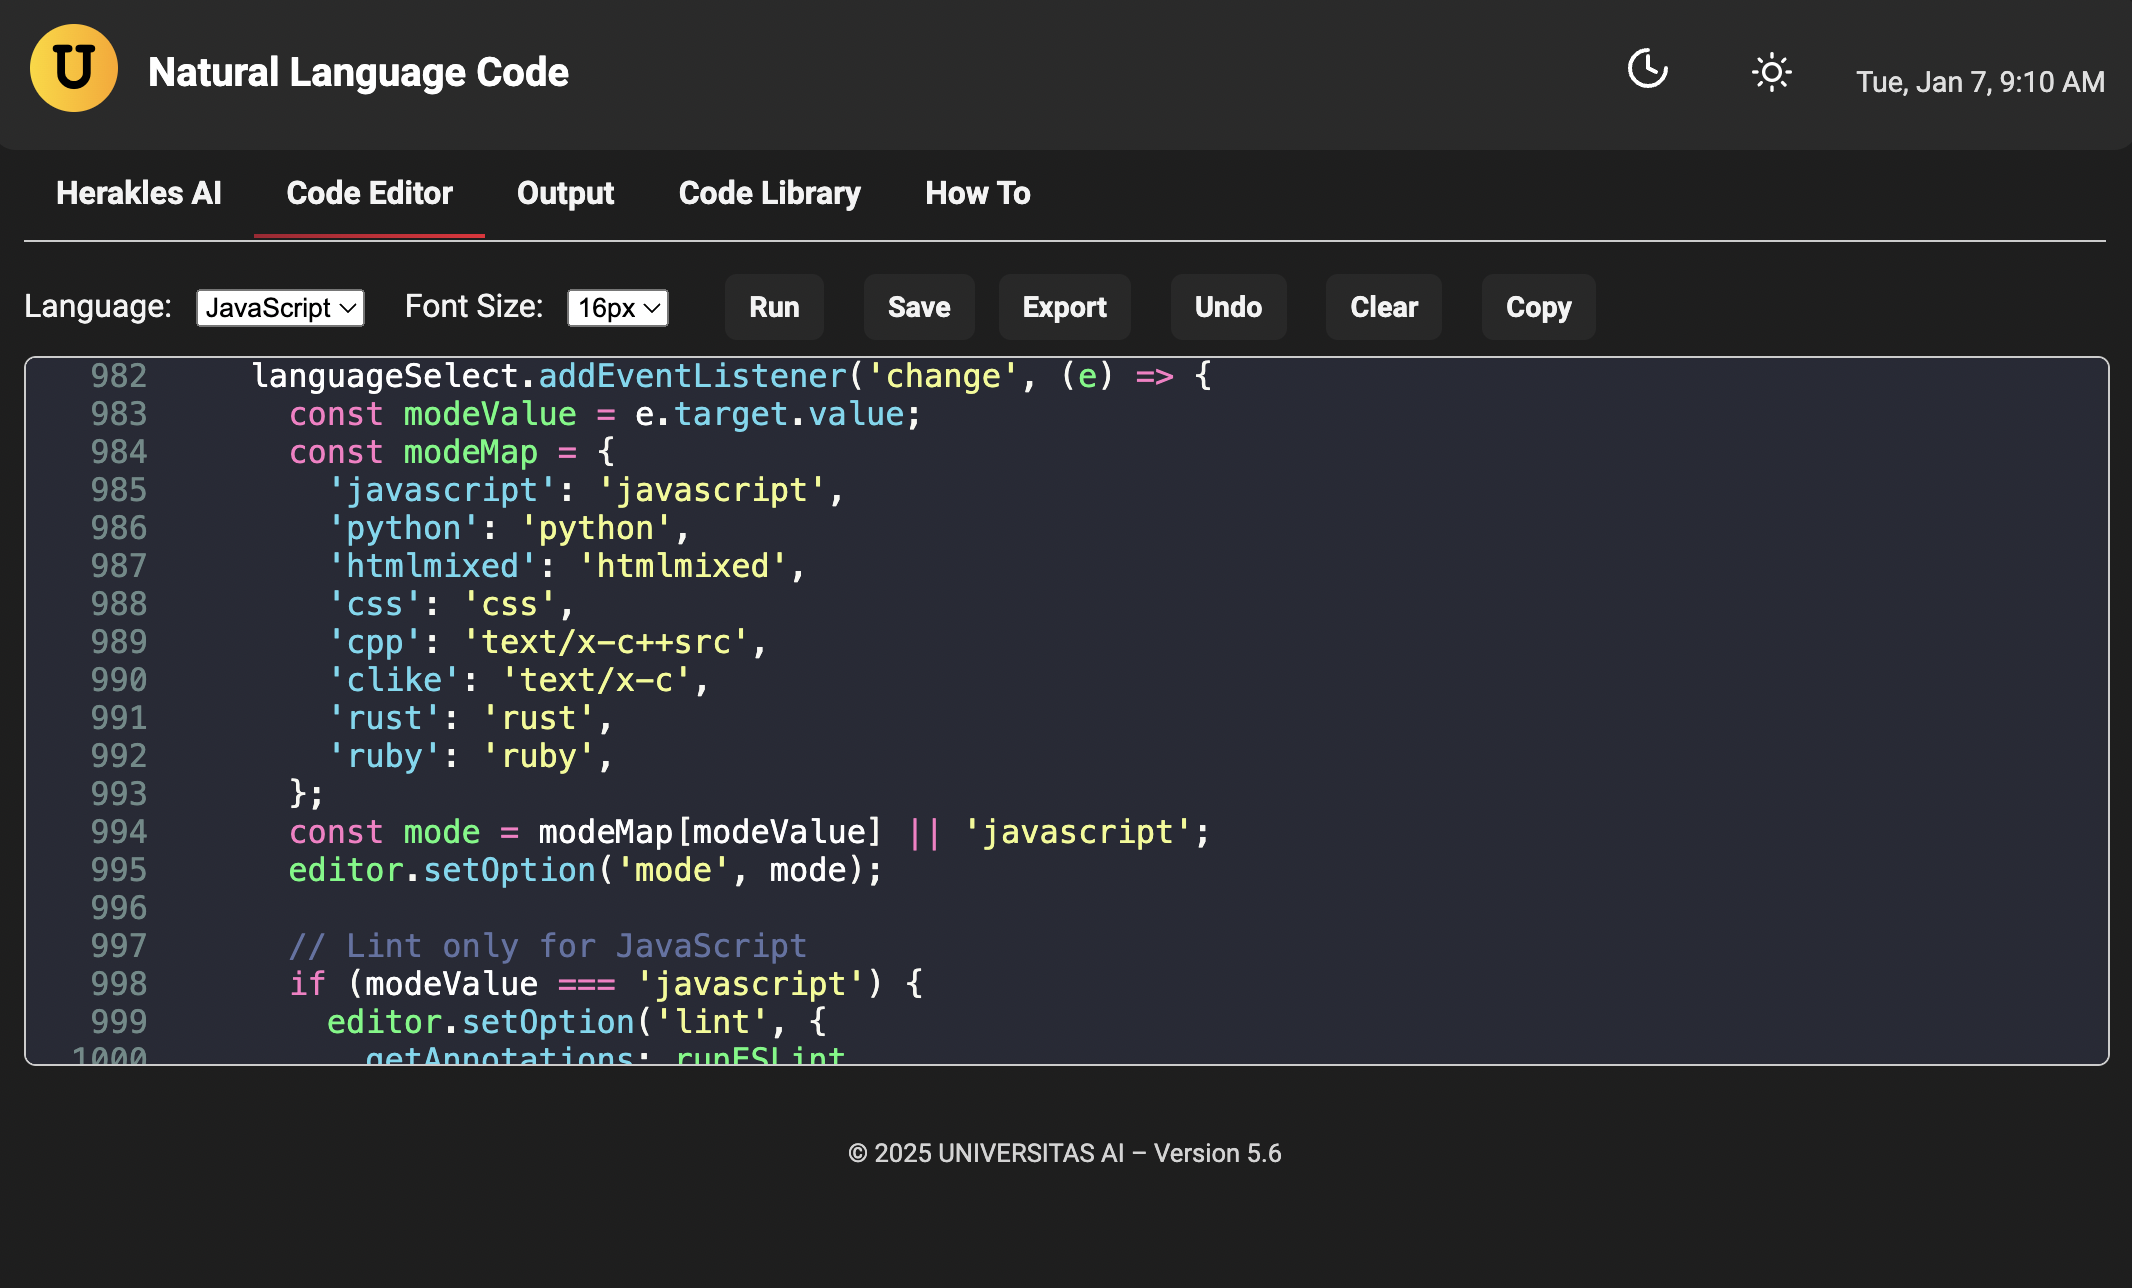Click 'htmlmixed' value on line 987
The image size is (2132, 1288).
coord(683,566)
